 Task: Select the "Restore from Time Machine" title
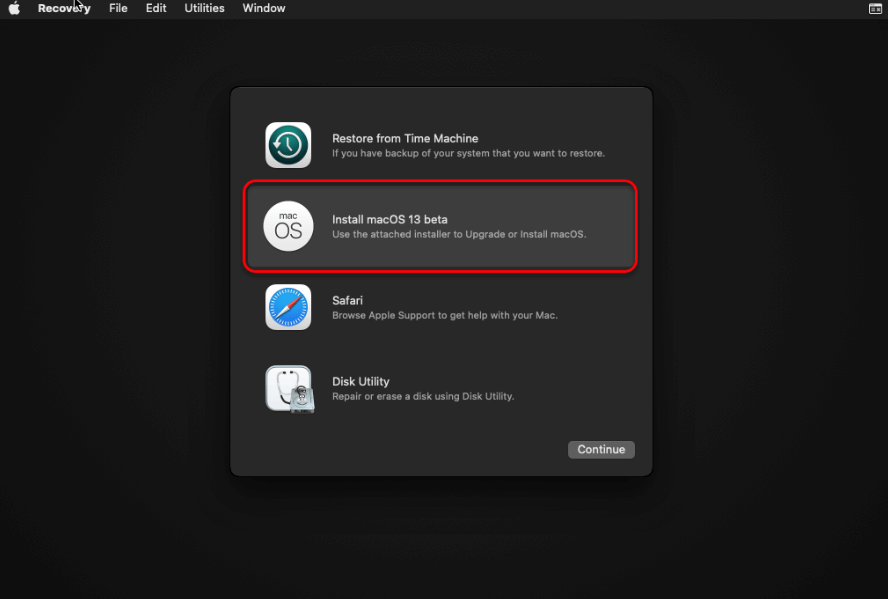[405, 138]
